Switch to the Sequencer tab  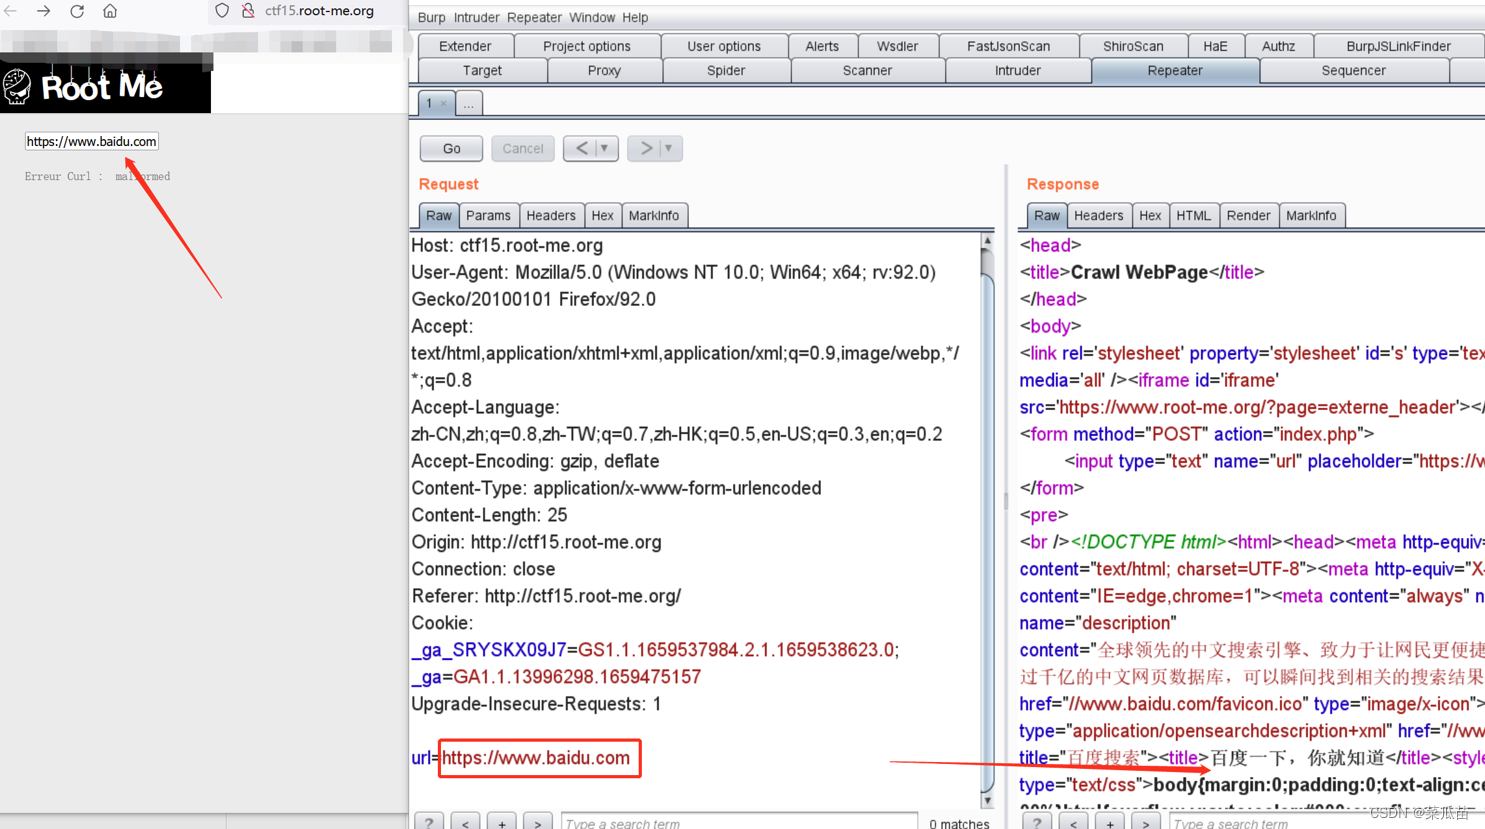[1353, 71]
